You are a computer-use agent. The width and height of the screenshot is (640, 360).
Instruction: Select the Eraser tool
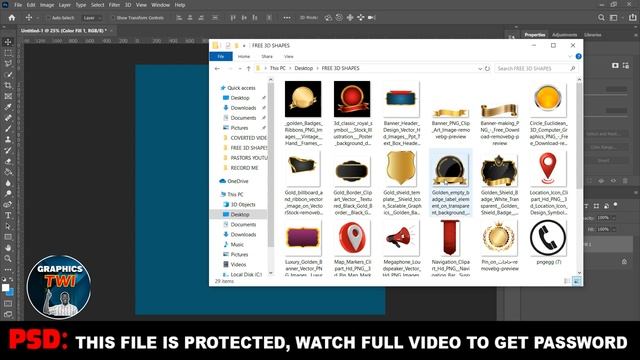(x=8, y=161)
